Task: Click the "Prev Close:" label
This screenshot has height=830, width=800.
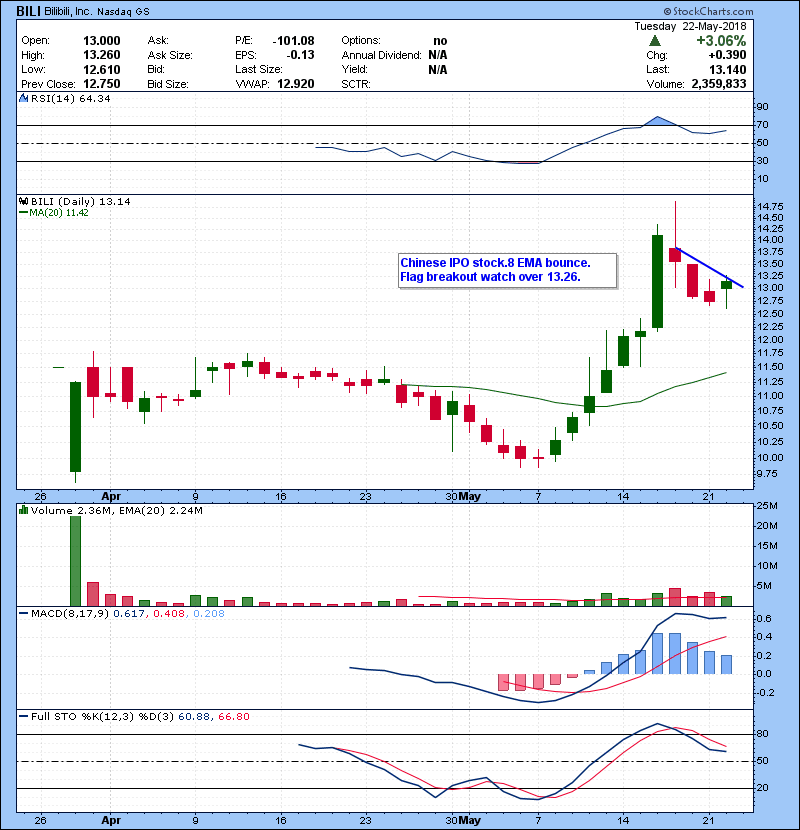Action: click(48, 84)
